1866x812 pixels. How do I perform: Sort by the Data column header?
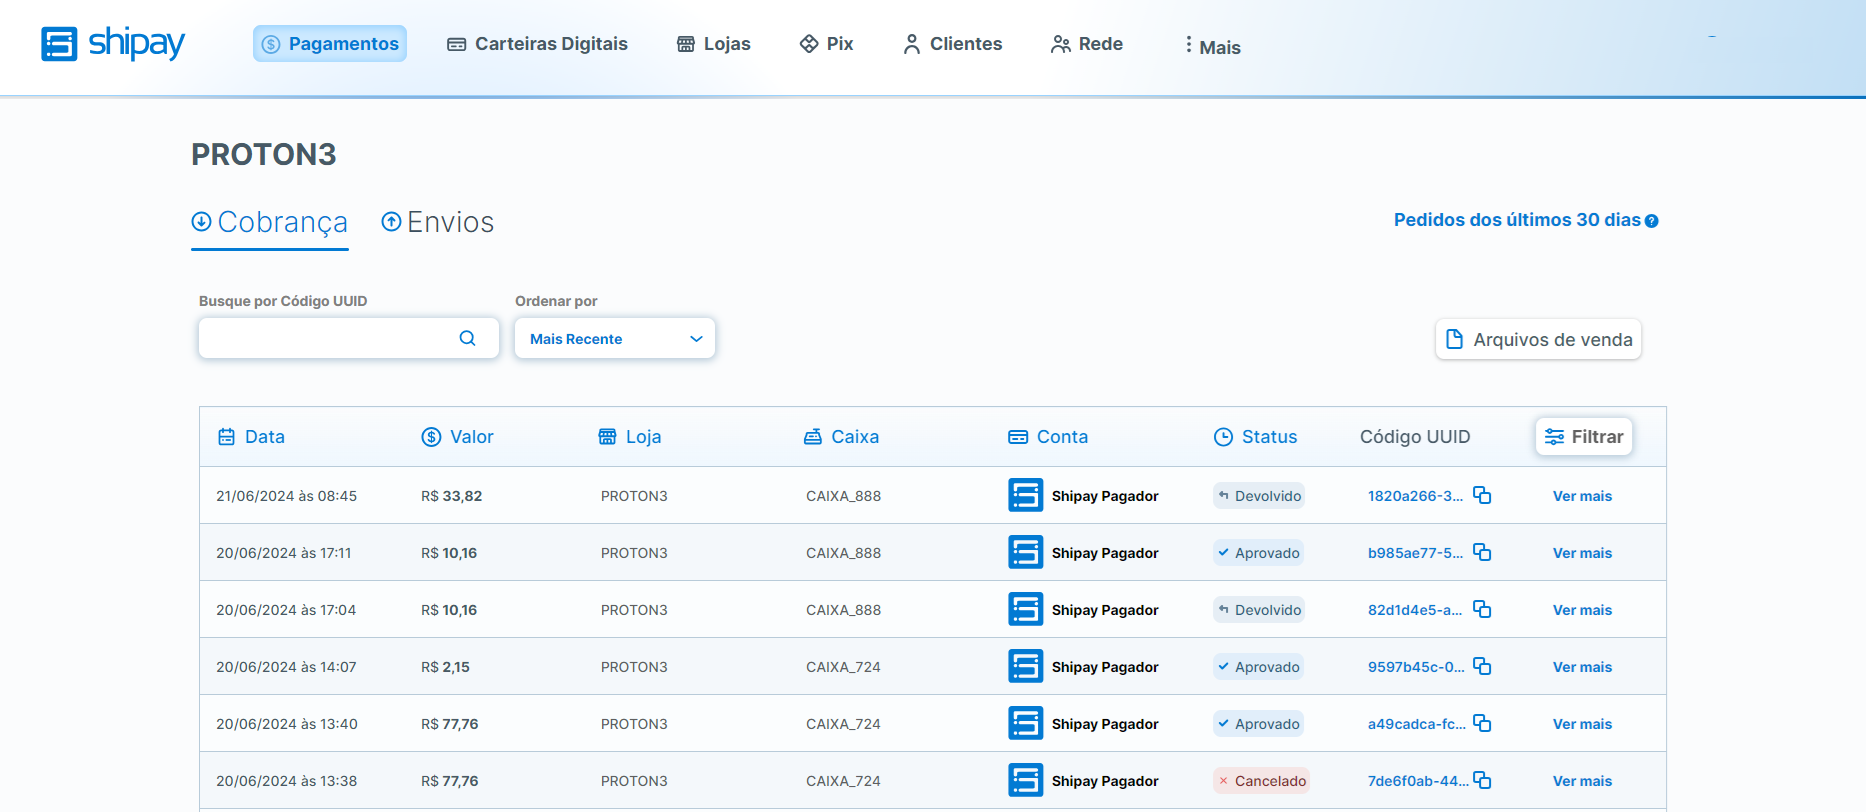click(252, 437)
